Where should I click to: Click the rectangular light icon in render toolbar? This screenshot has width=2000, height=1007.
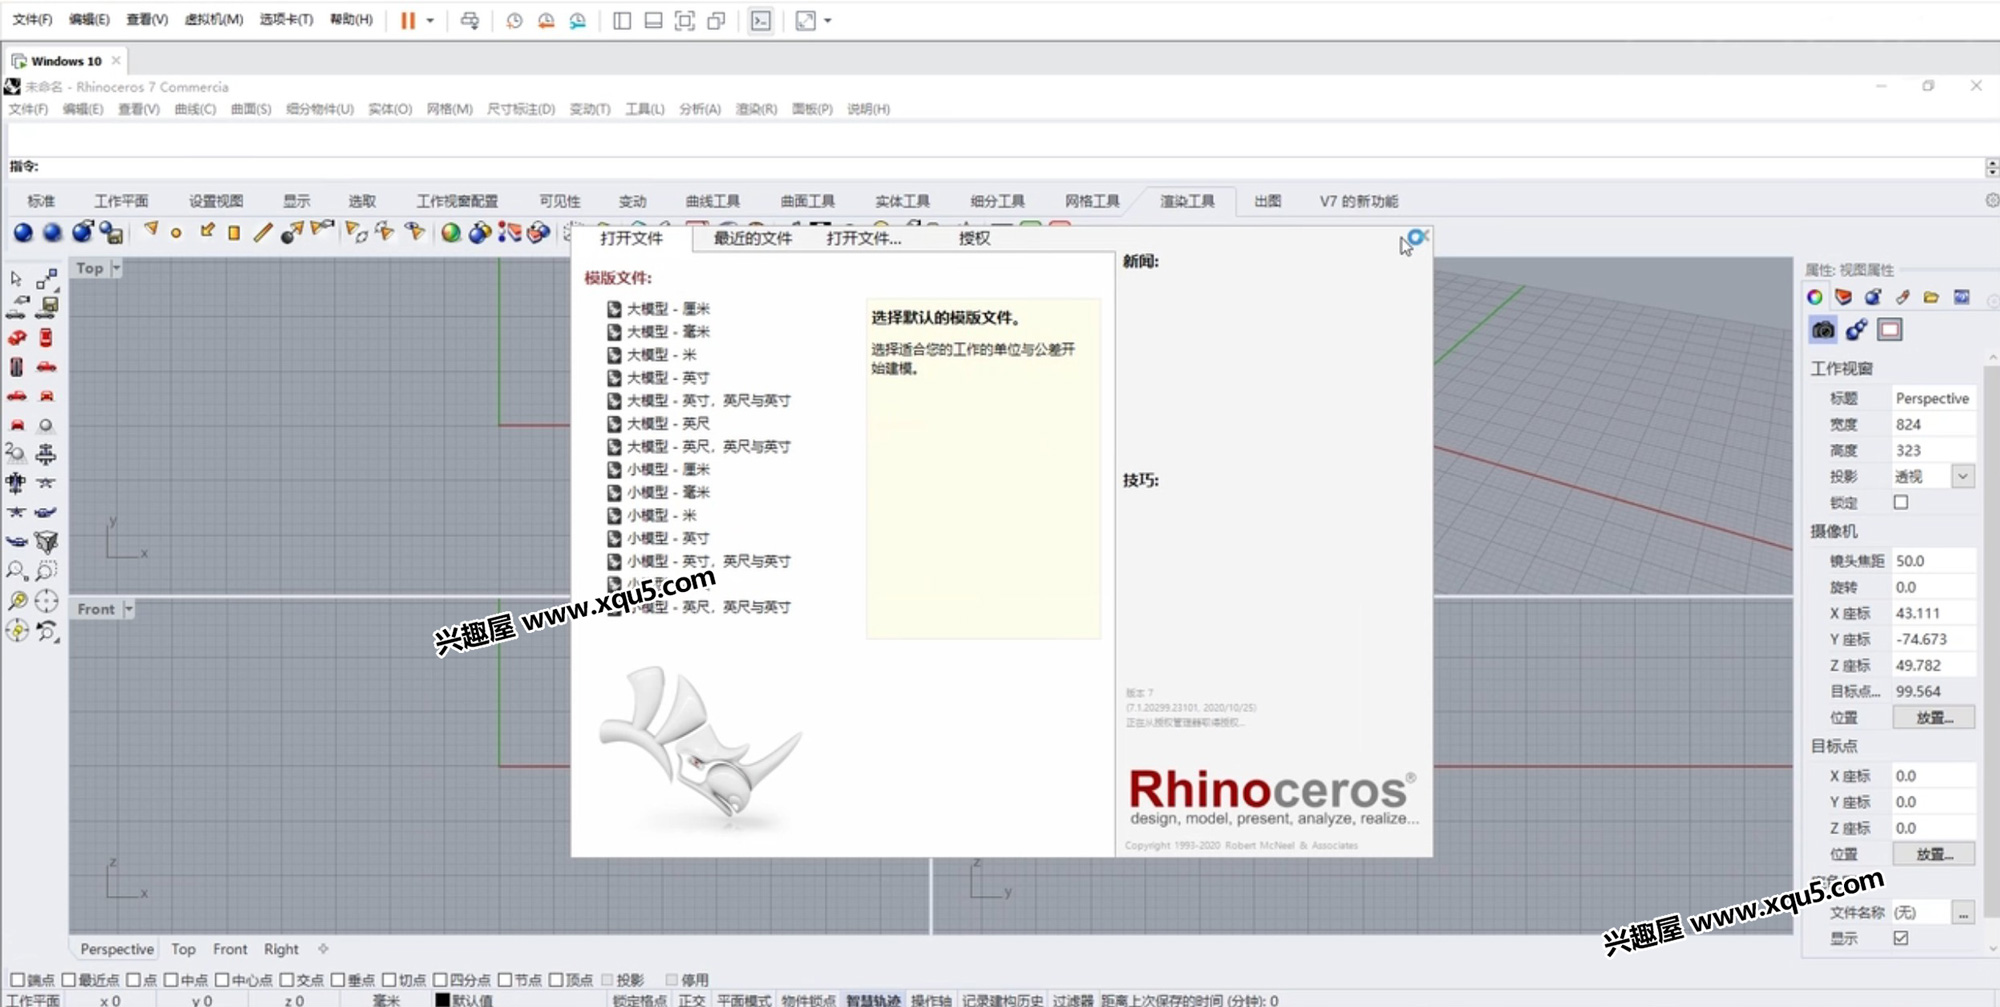pos(234,233)
